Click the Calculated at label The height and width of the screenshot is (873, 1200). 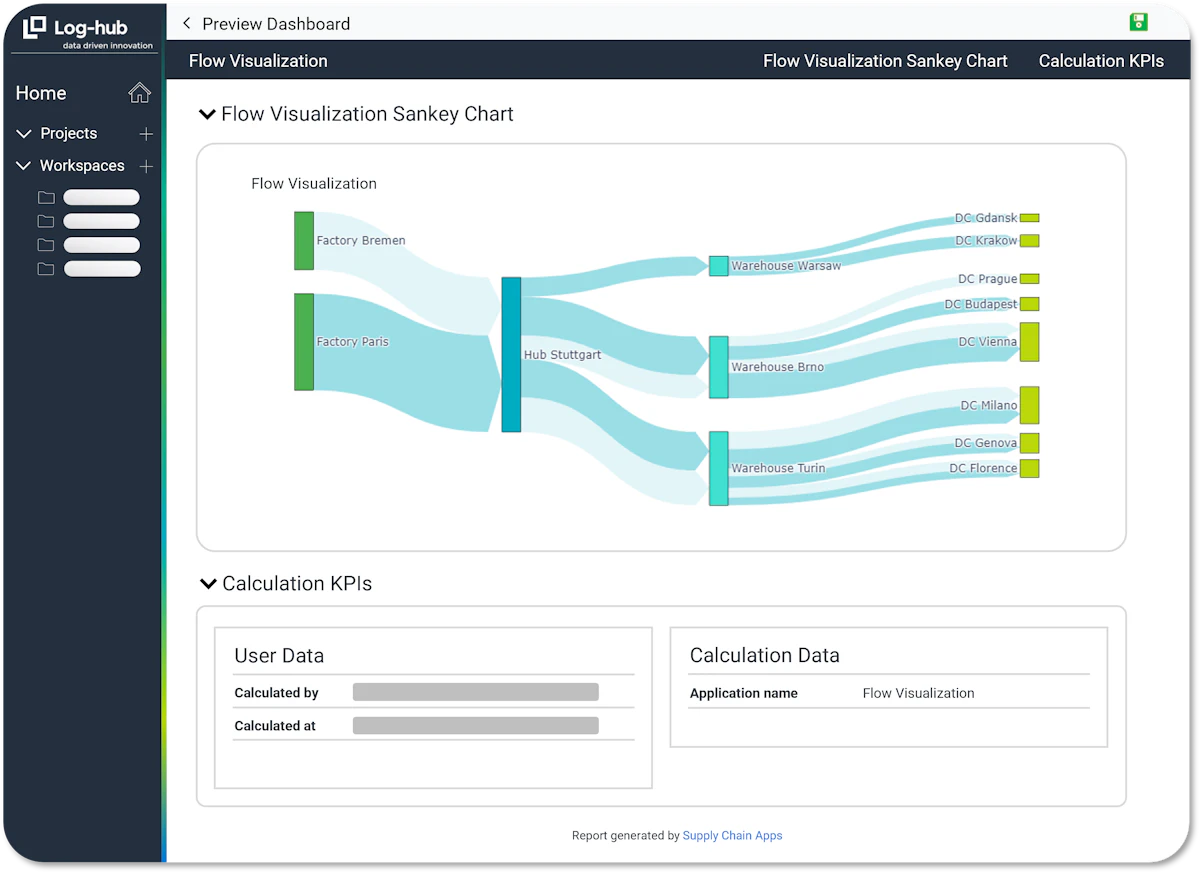tap(275, 726)
